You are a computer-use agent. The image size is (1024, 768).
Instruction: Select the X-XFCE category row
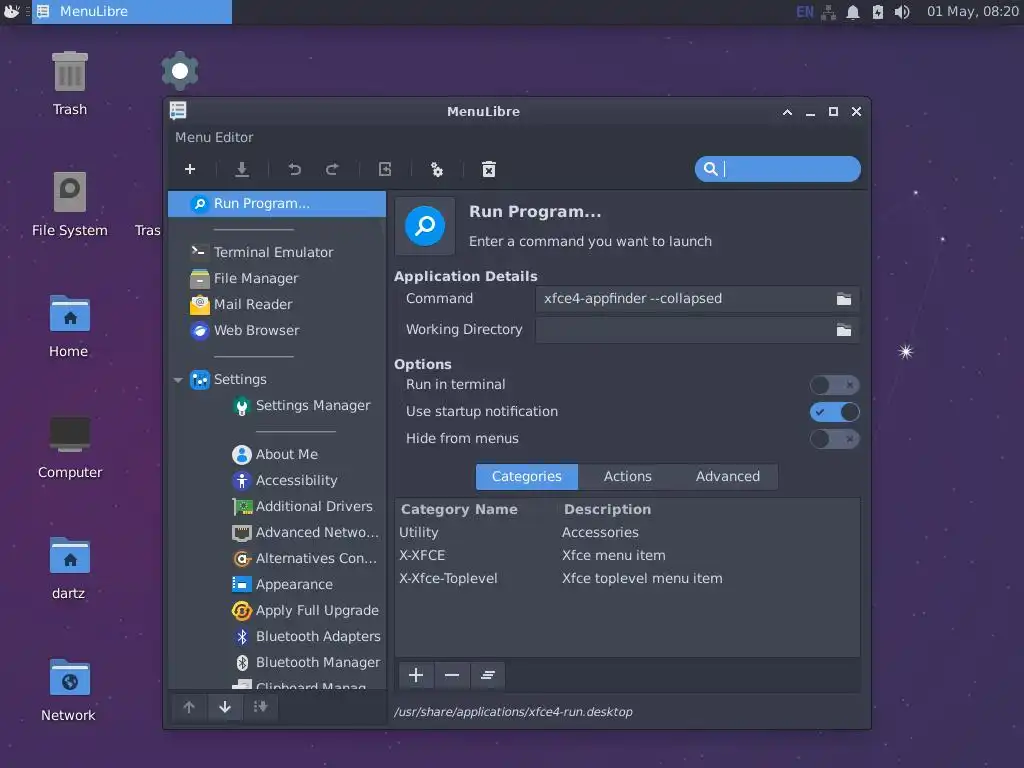[627, 555]
